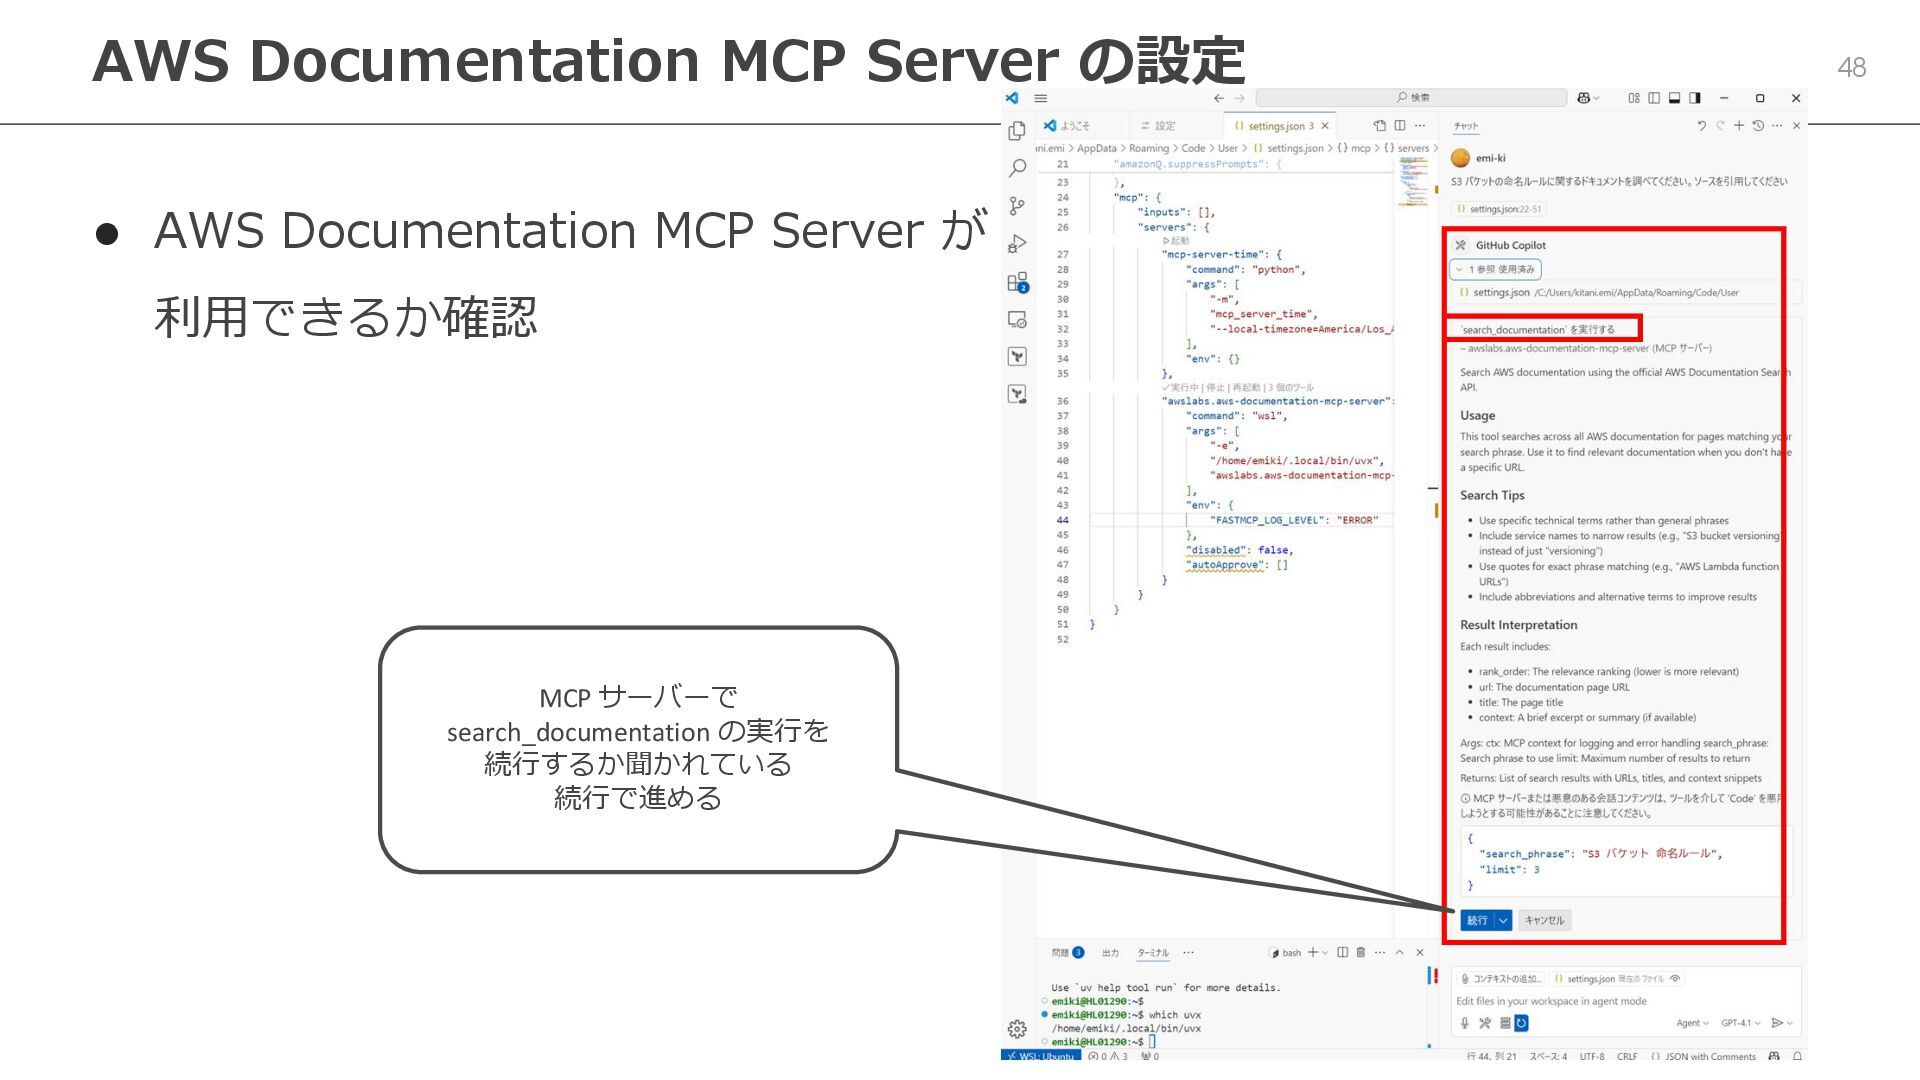Open the dropdown arrow next to 続行
The height and width of the screenshot is (1080, 1920).
[x=1503, y=920]
